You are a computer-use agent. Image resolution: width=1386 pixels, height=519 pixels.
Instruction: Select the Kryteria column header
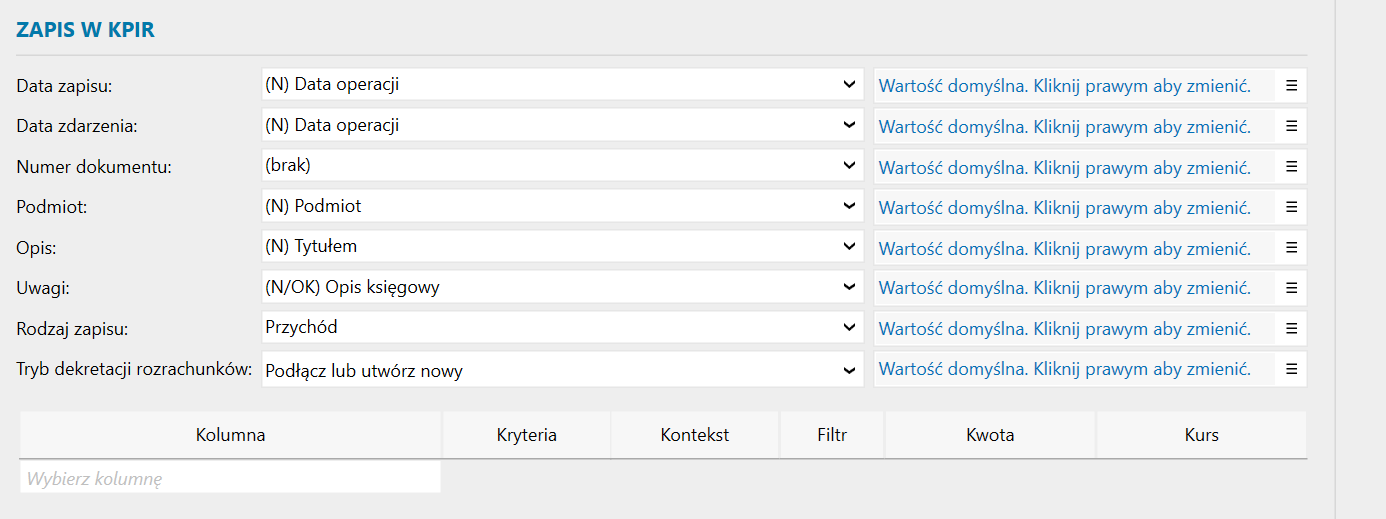pos(526,435)
